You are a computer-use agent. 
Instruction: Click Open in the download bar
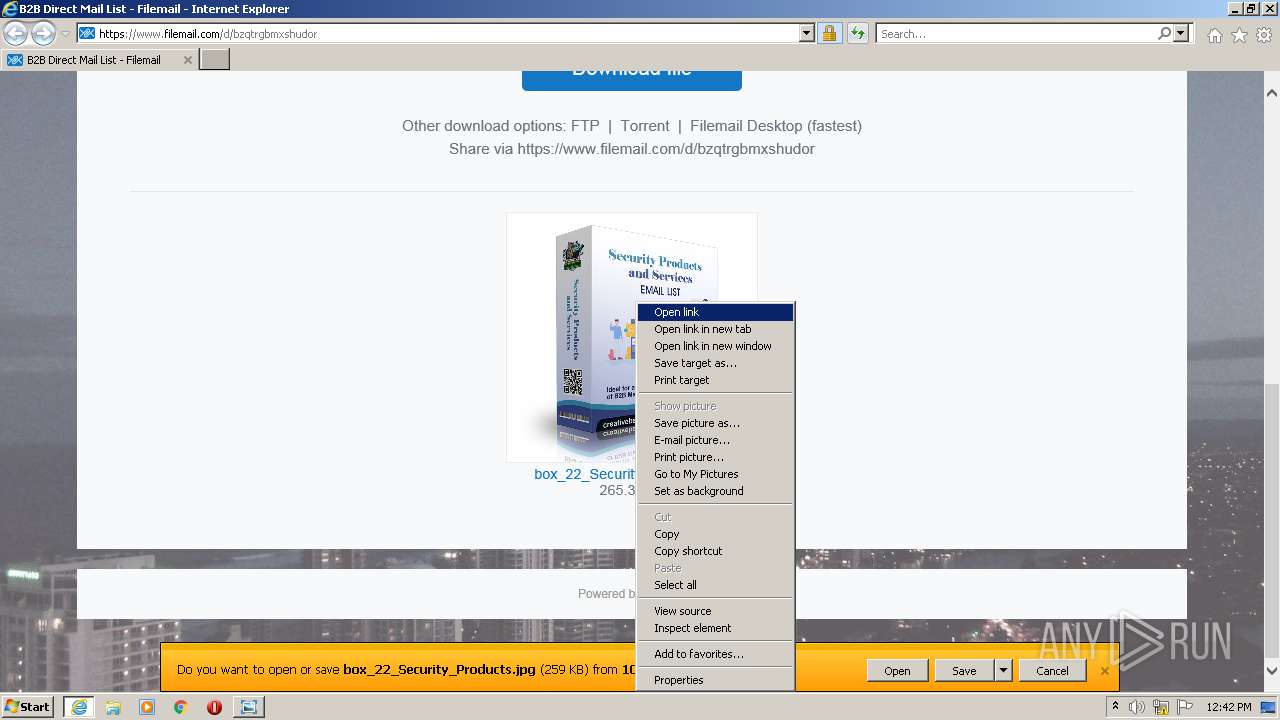tap(897, 671)
